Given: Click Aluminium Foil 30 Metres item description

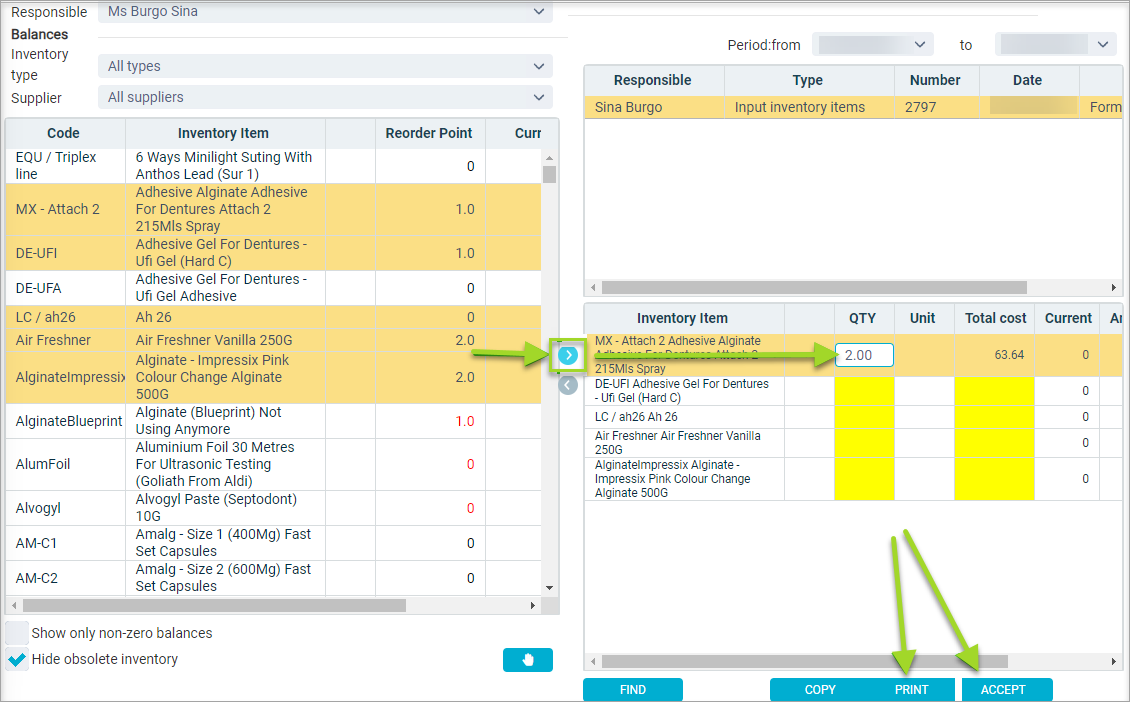Looking at the screenshot, I should click(215, 464).
